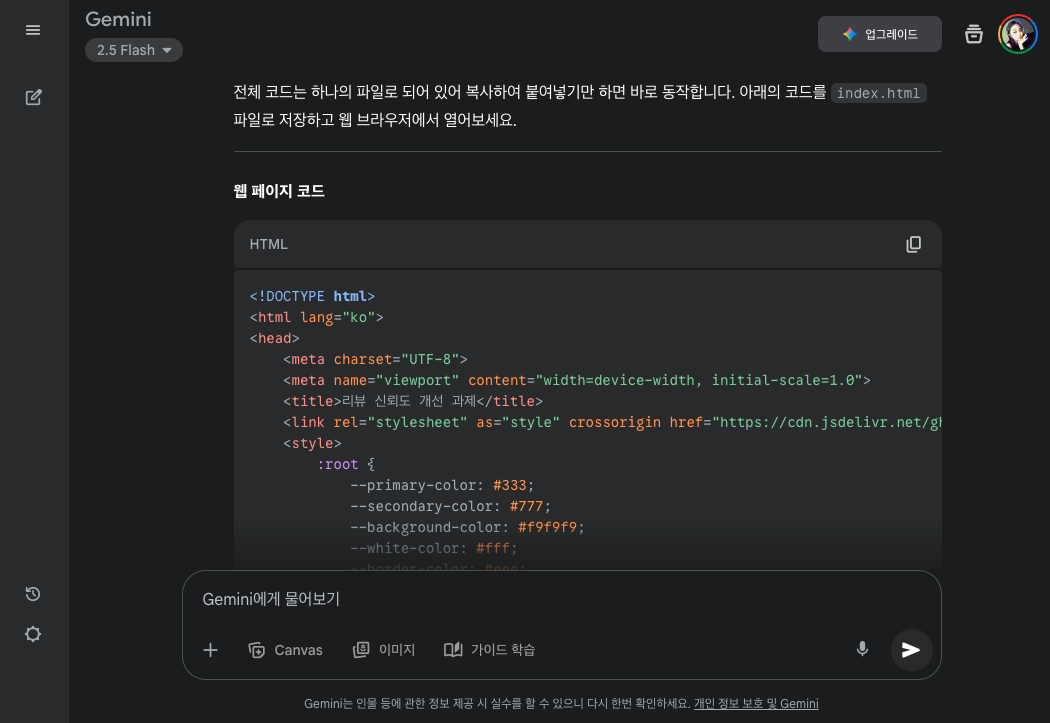Click the send message arrow button
Viewport: 1050px width, 723px height.
[x=911, y=649]
